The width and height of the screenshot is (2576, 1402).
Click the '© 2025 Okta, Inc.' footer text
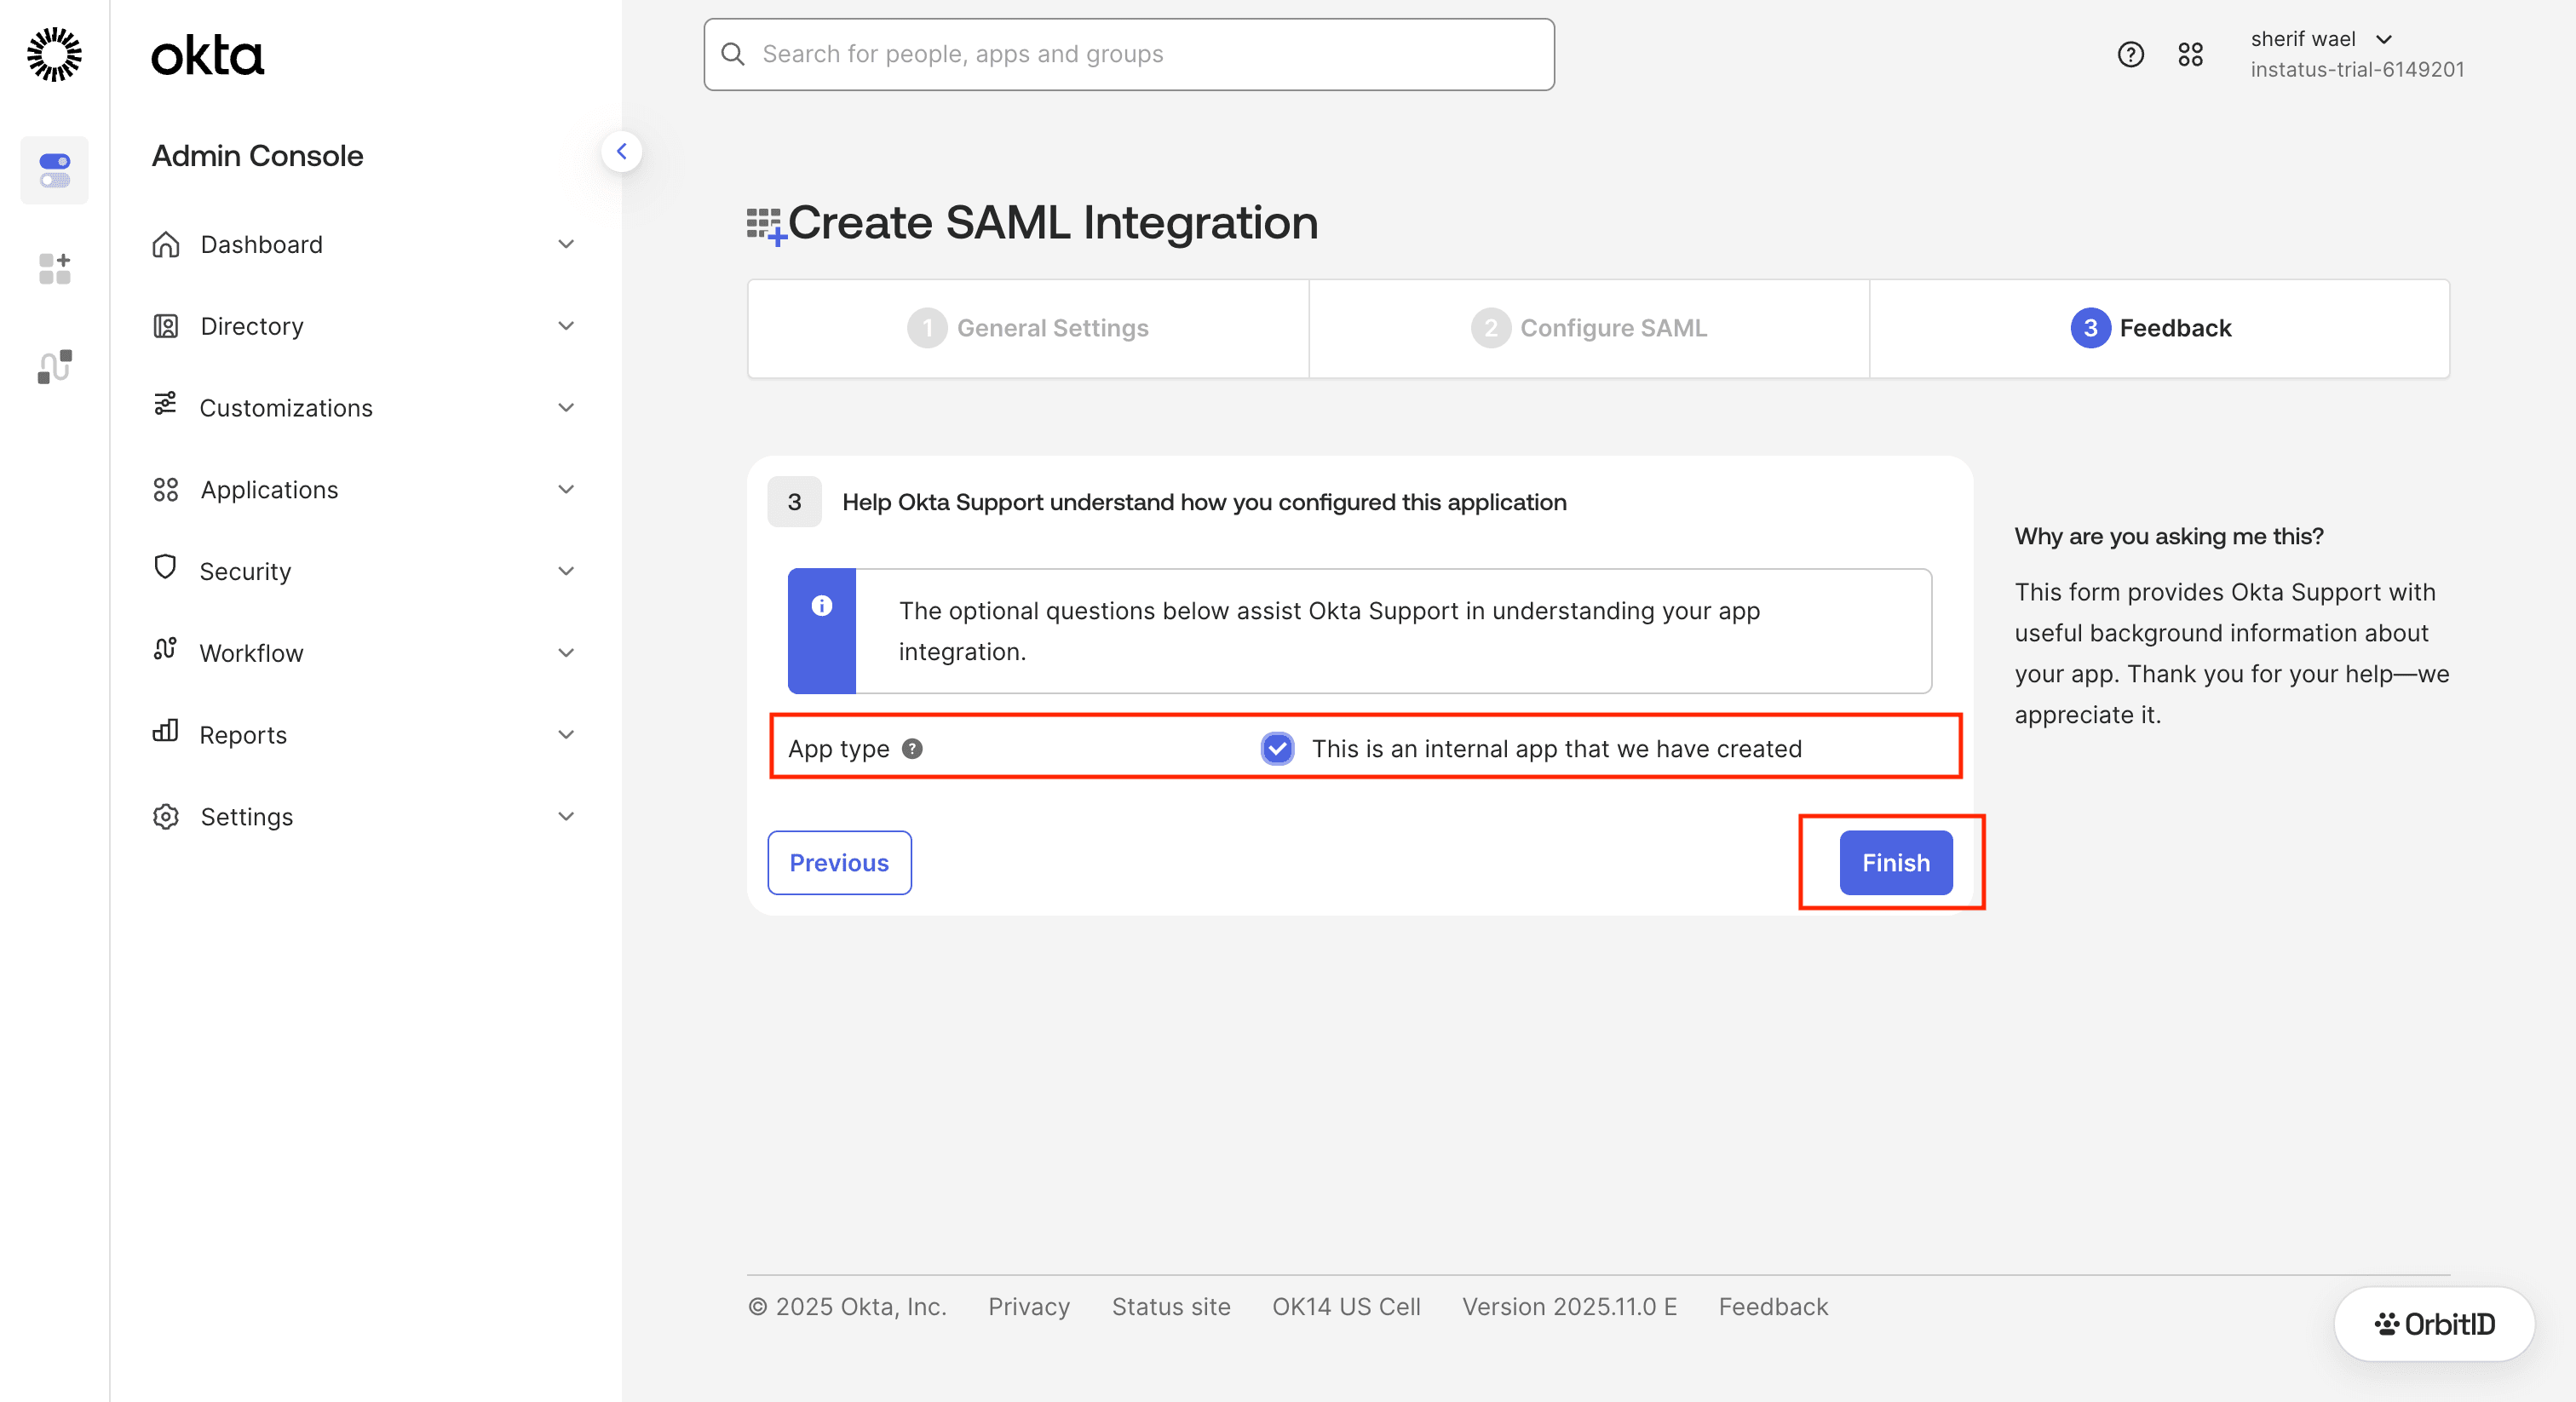click(847, 1307)
